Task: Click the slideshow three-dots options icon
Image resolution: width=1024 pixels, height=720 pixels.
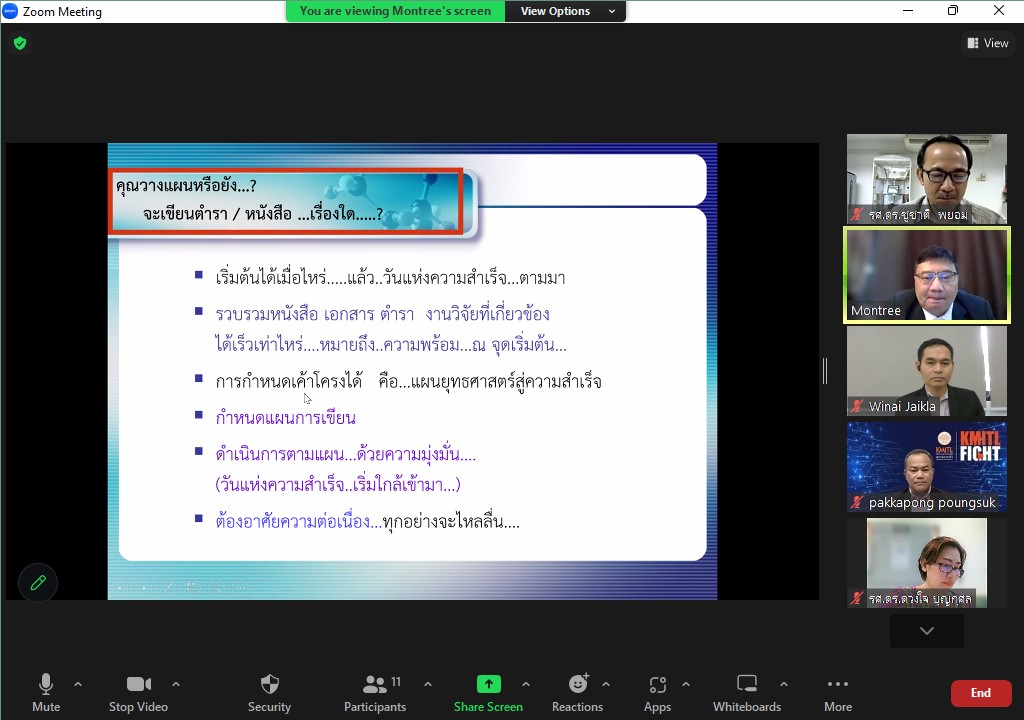Action: [241, 587]
